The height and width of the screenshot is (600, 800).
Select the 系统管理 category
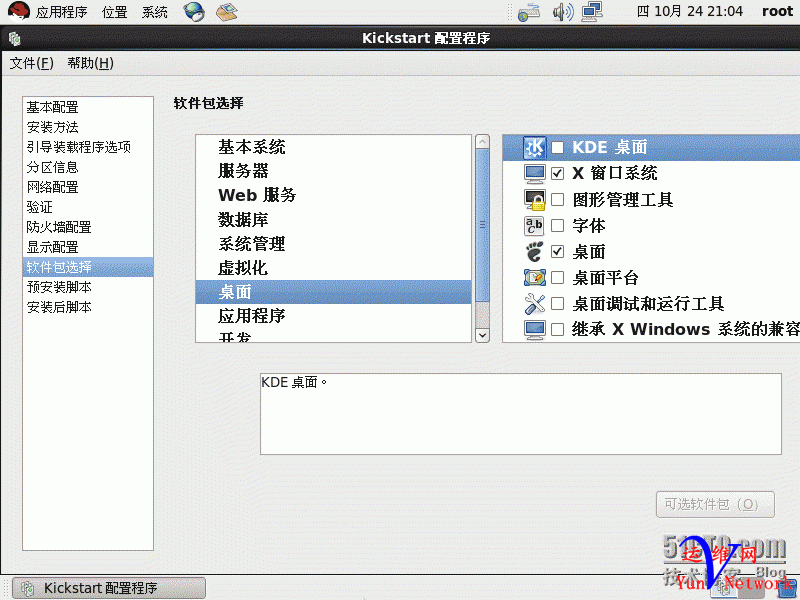(x=334, y=243)
